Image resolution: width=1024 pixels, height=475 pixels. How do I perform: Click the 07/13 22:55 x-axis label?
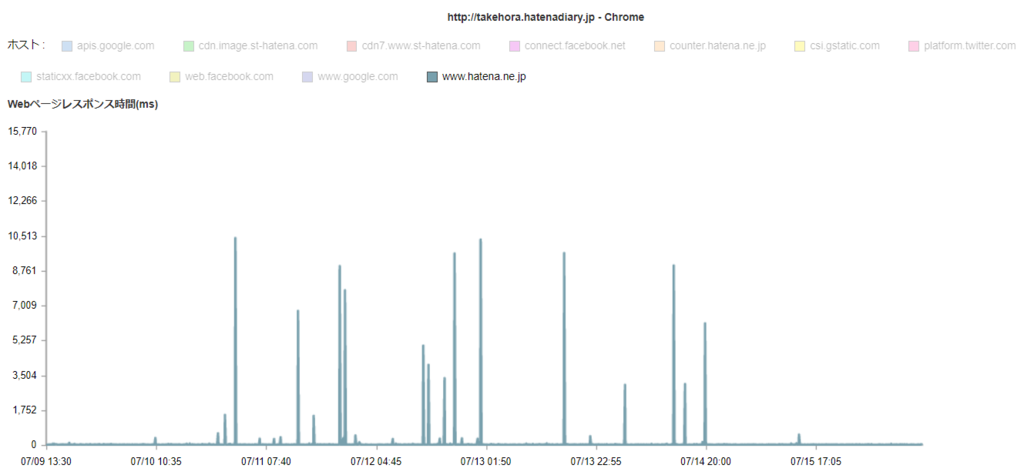[598, 461]
